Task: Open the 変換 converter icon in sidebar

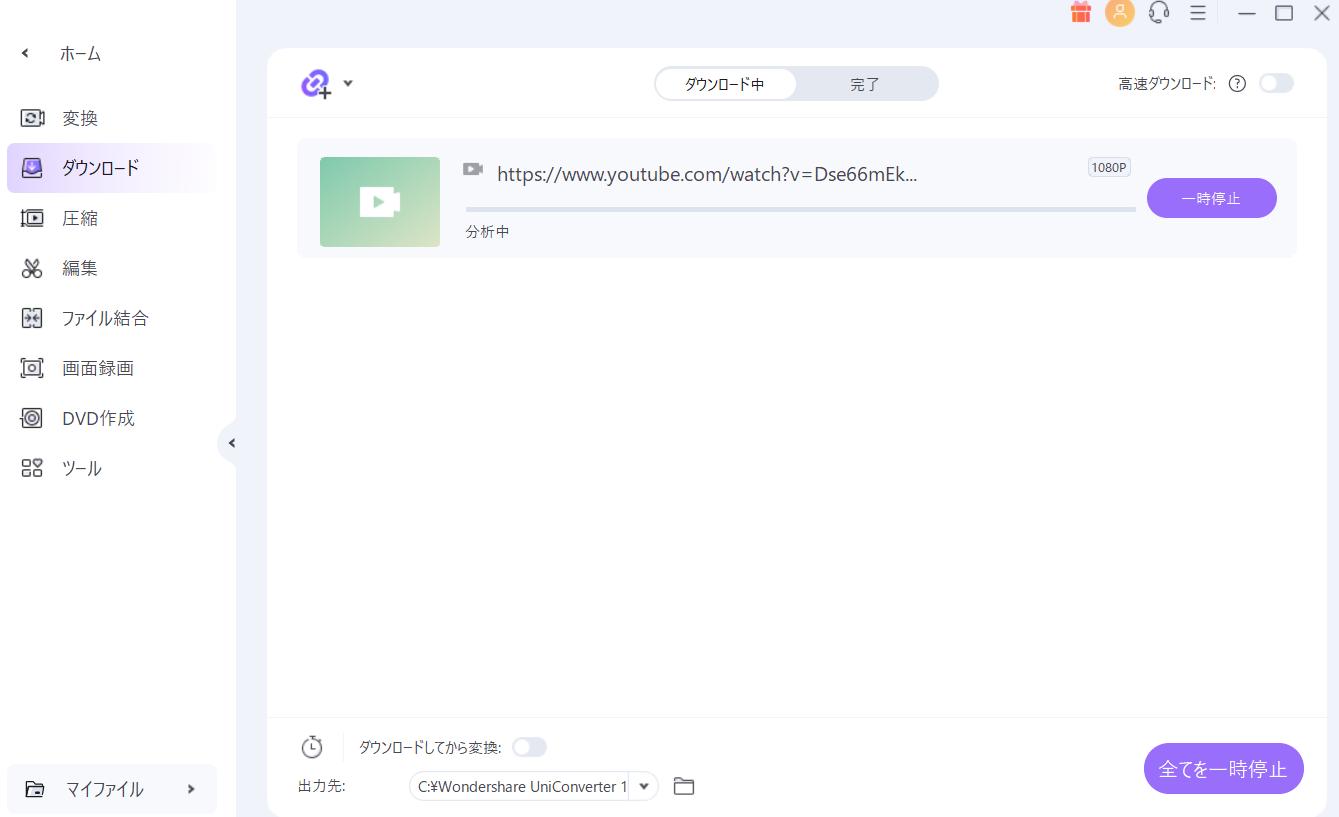Action: coord(32,118)
